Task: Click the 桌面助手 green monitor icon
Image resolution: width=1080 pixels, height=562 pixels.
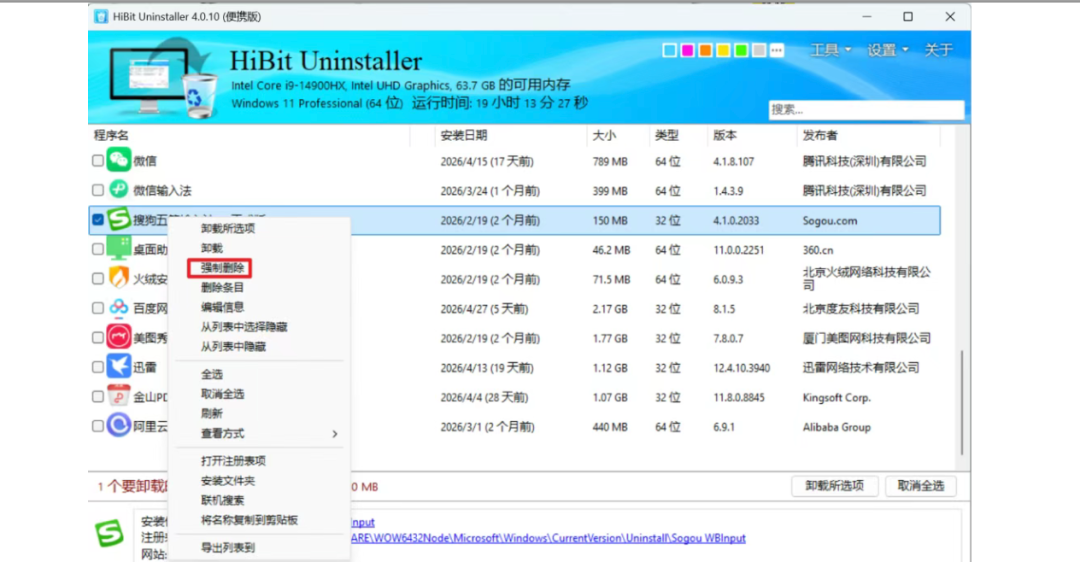Action: [118, 249]
